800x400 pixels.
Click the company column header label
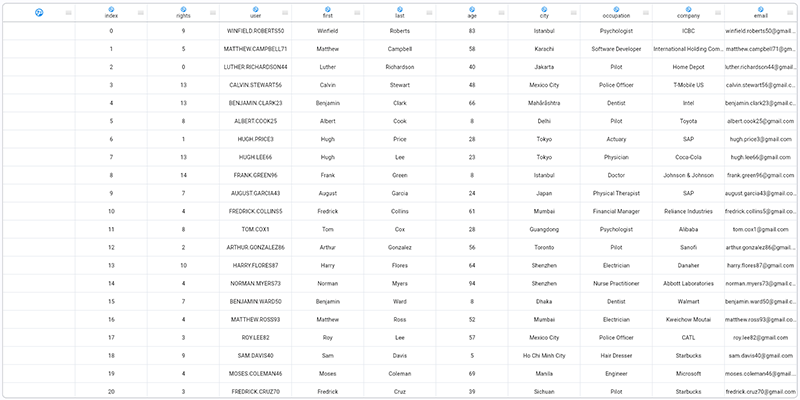[x=688, y=17]
